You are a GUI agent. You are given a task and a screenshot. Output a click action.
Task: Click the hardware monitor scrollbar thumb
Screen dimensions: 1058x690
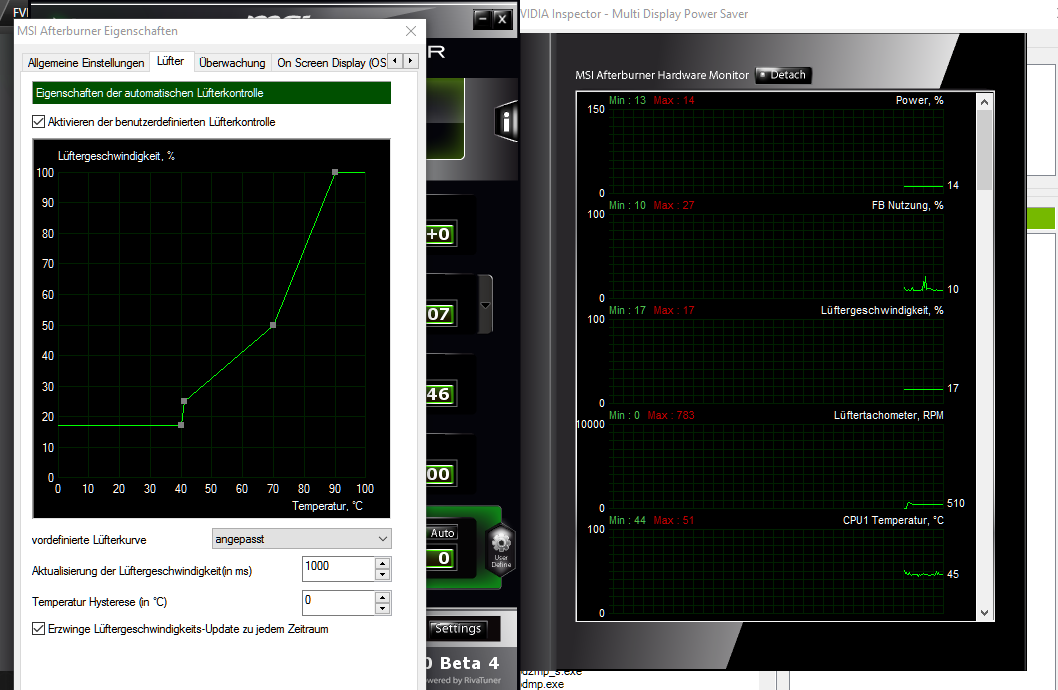(x=984, y=150)
